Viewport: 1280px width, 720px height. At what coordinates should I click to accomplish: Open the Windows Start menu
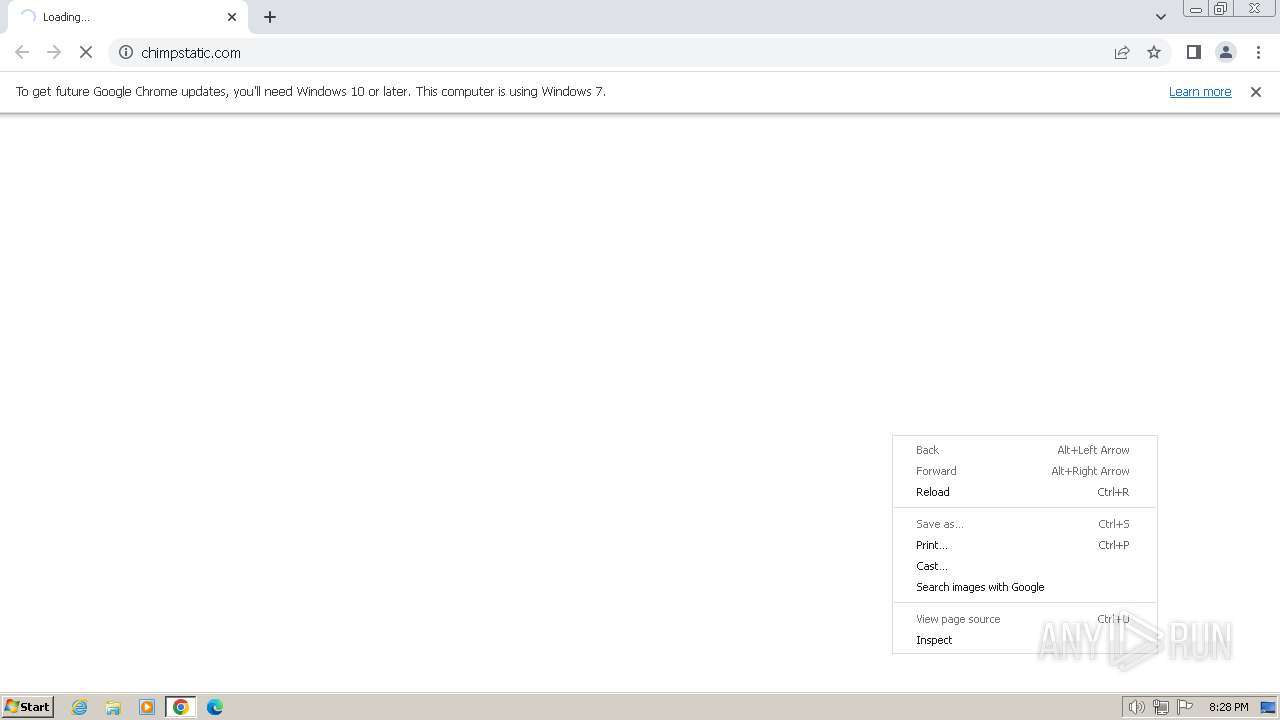(x=28, y=707)
